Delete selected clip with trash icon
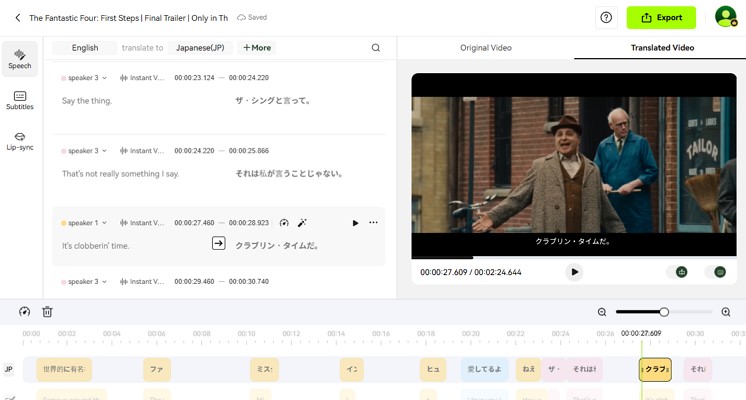This screenshot has height=400, width=746. 47,312
